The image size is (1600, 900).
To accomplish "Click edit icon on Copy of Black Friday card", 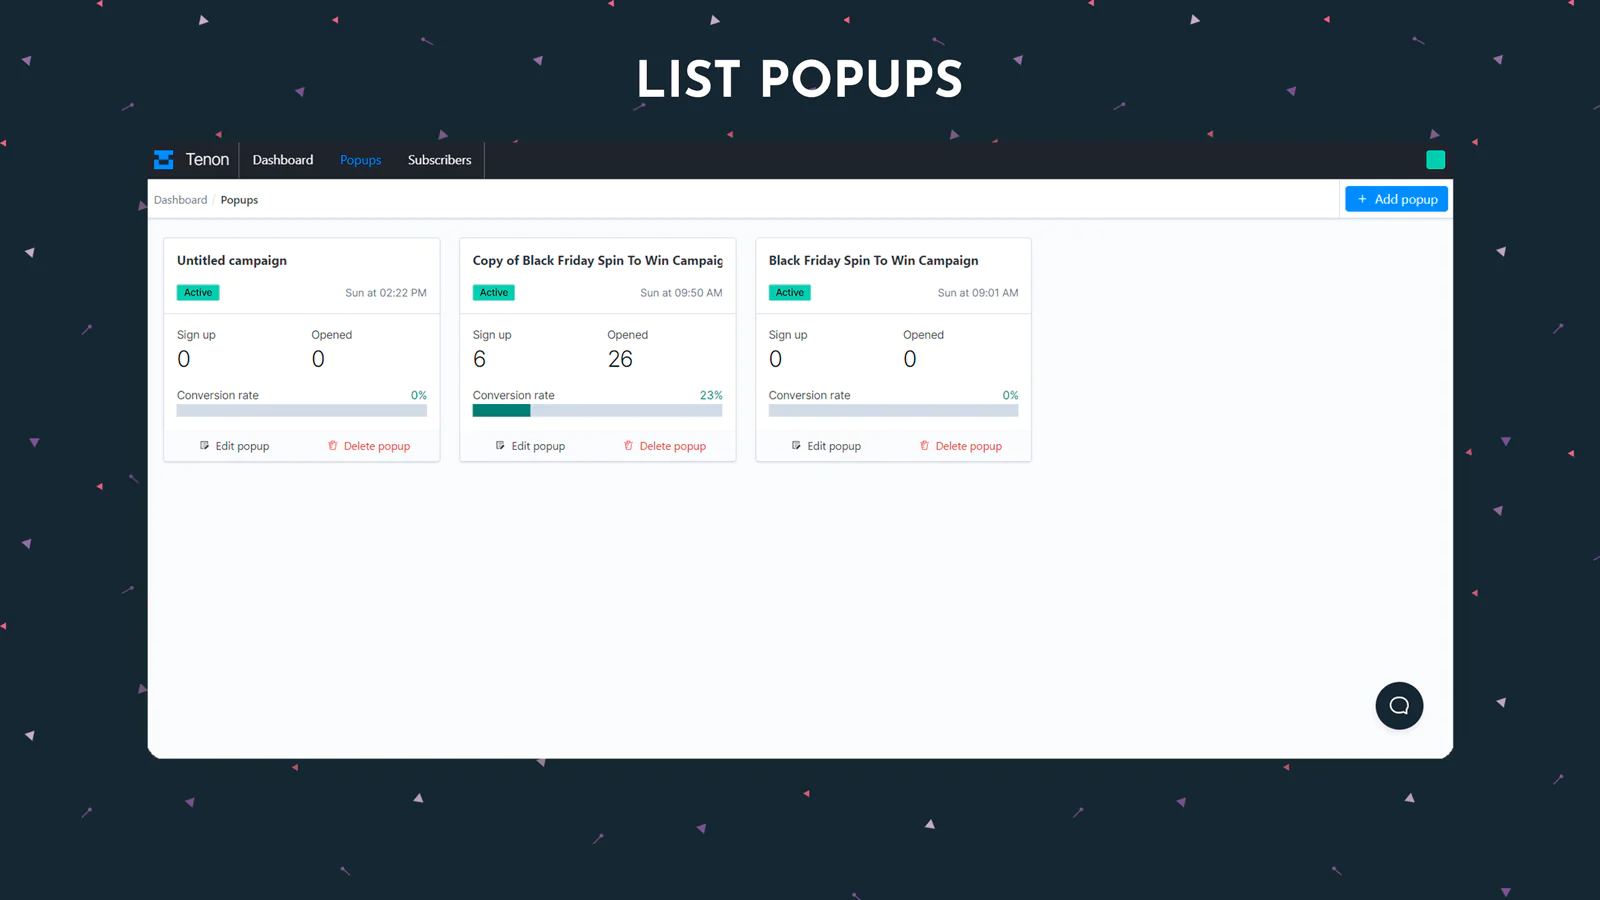I will pos(500,446).
